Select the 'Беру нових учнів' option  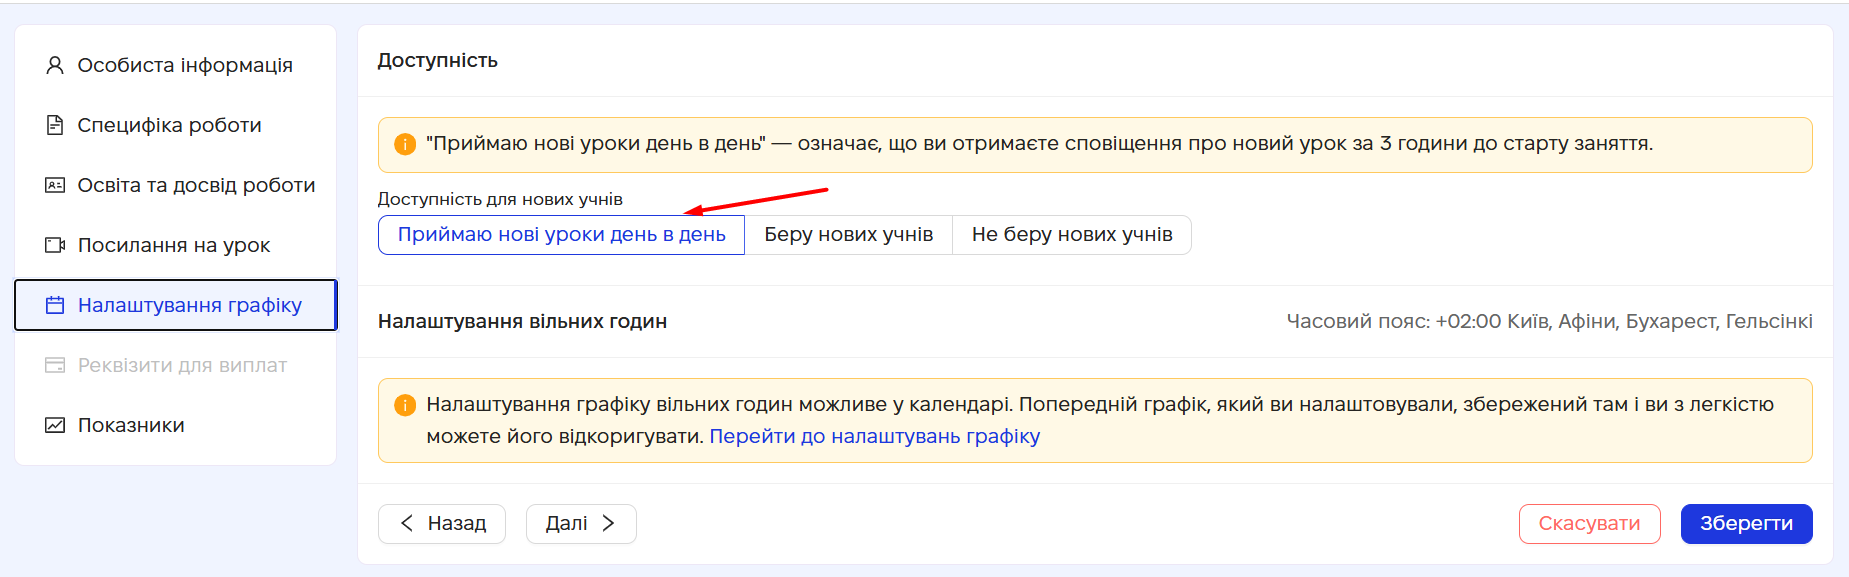[848, 235]
